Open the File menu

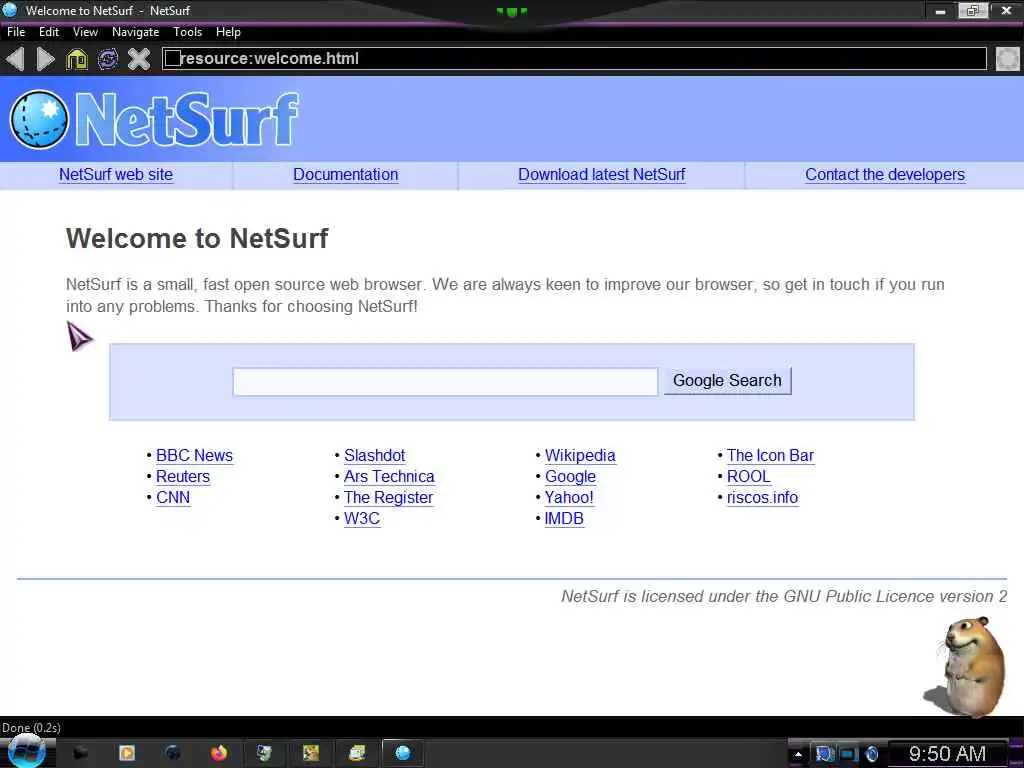(16, 32)
